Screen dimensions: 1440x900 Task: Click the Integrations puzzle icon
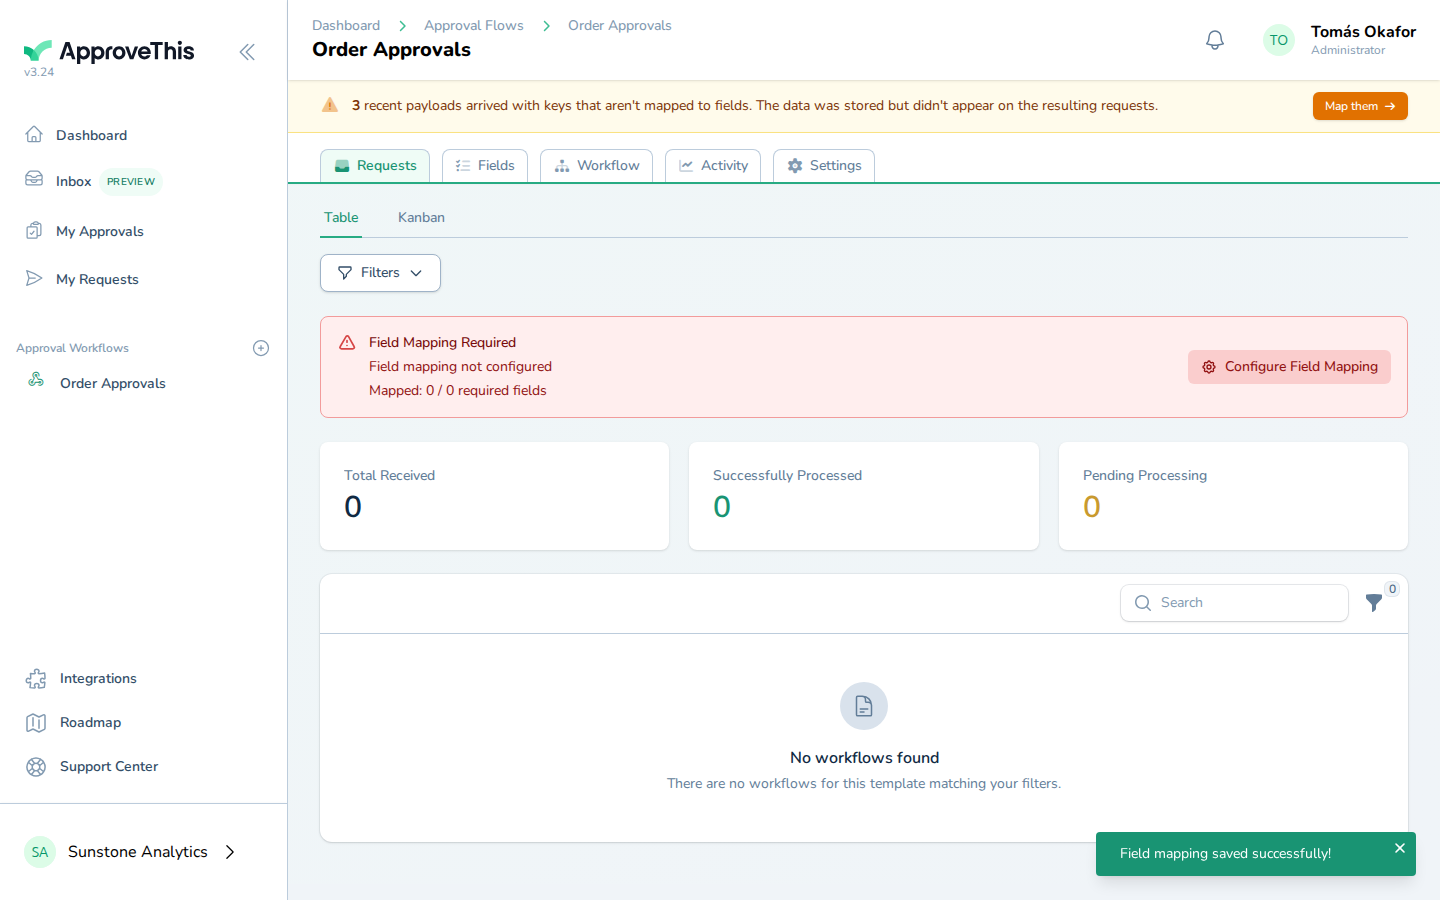click(x=36, y=679)
